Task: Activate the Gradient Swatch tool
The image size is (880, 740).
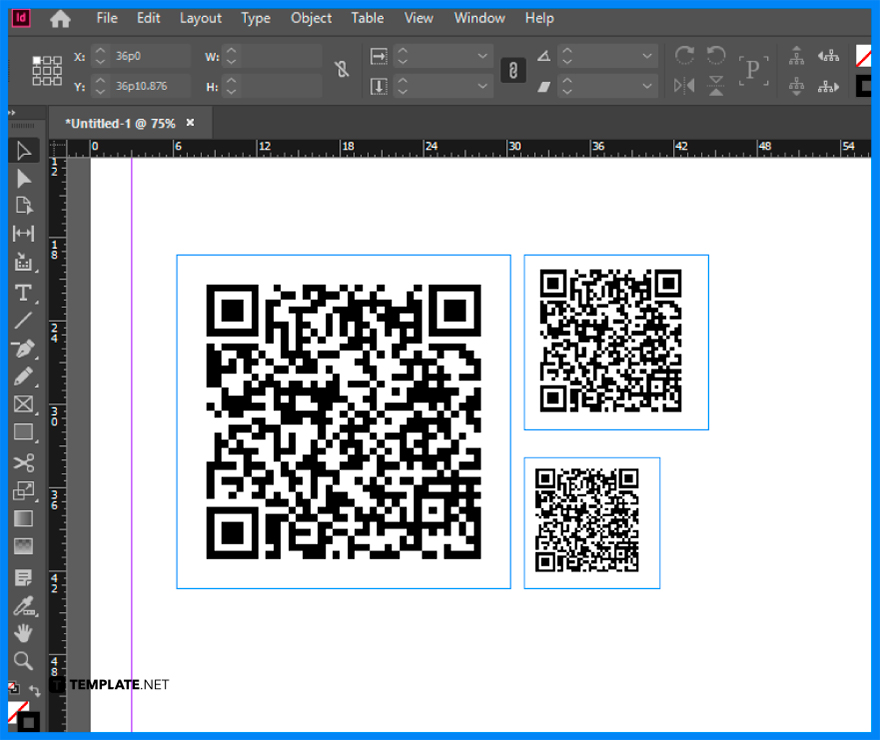Action: click(x=24, y=518)
